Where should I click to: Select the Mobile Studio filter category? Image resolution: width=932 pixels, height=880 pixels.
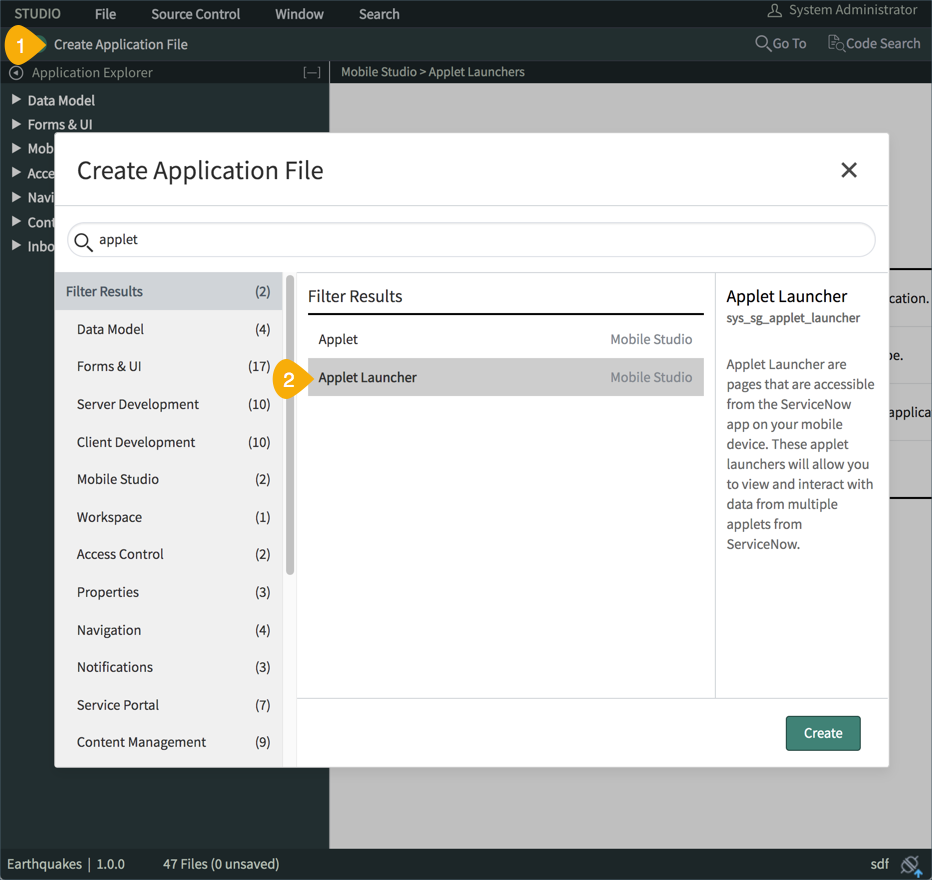pyautogui.click(x=116, y=479)
